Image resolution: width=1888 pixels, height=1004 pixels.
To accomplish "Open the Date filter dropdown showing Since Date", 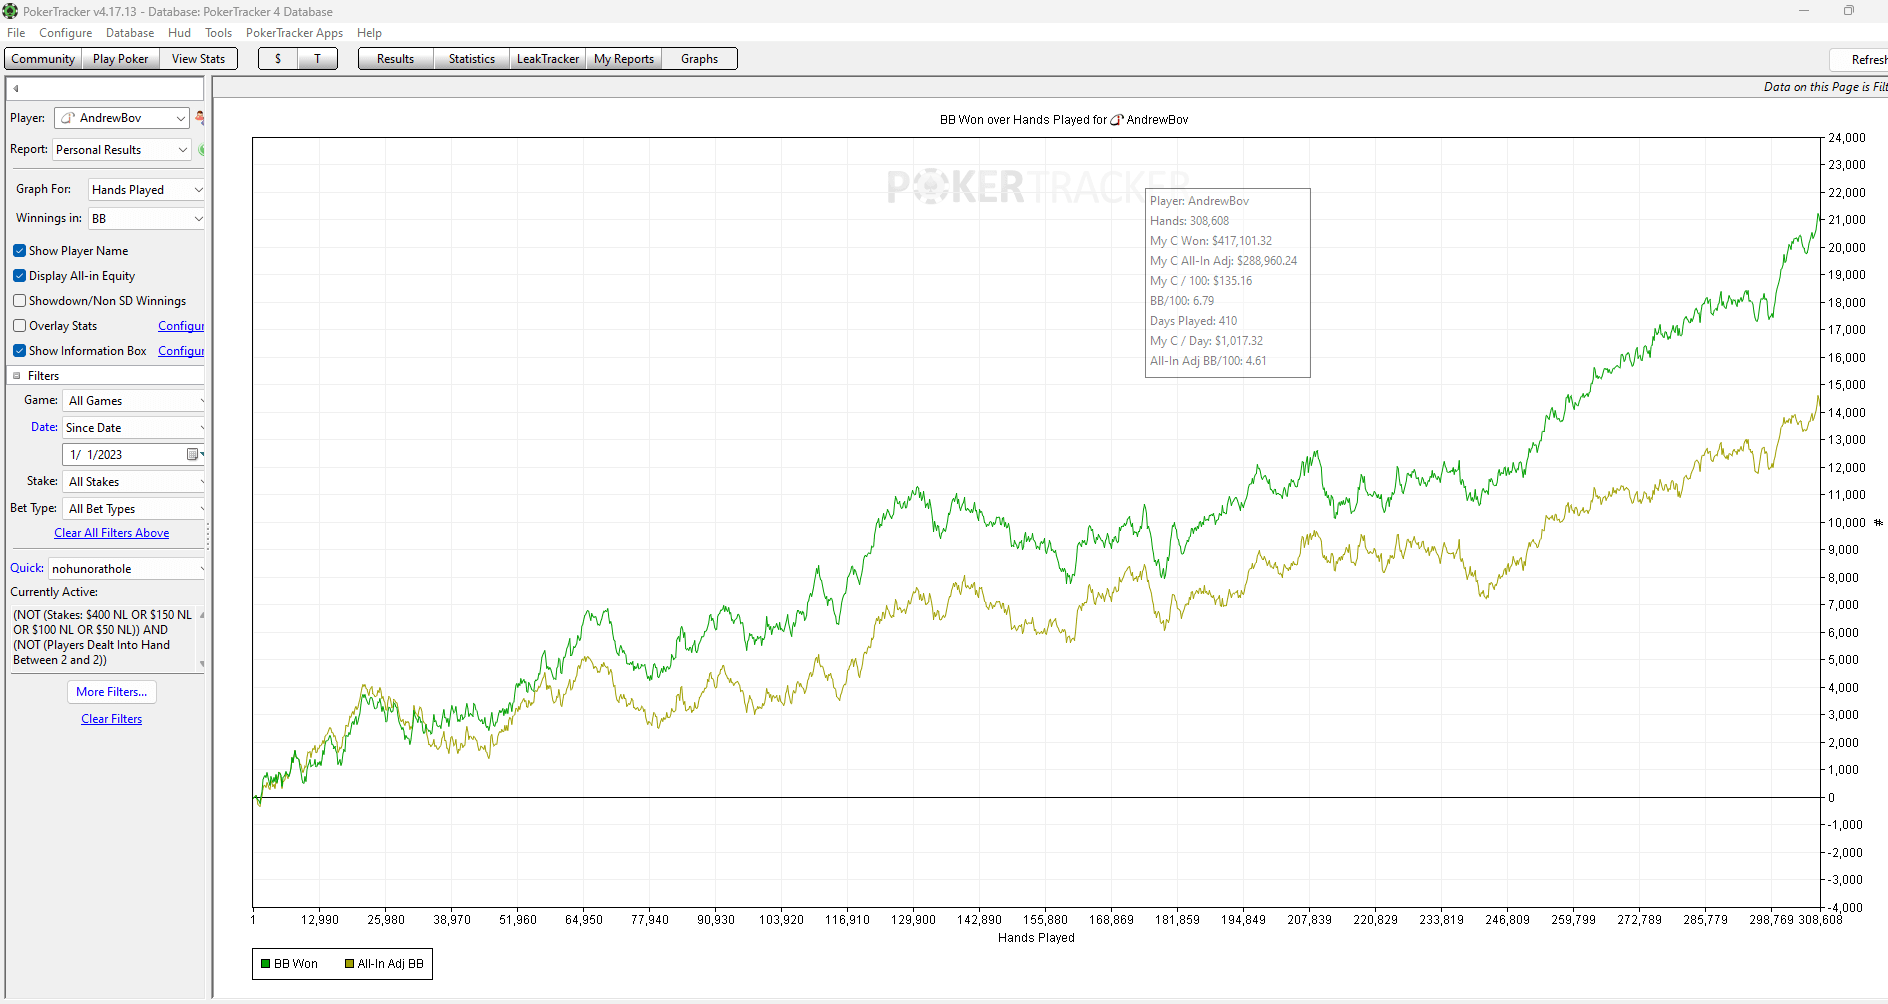I will pyautogui.click(x=134, y=428).
